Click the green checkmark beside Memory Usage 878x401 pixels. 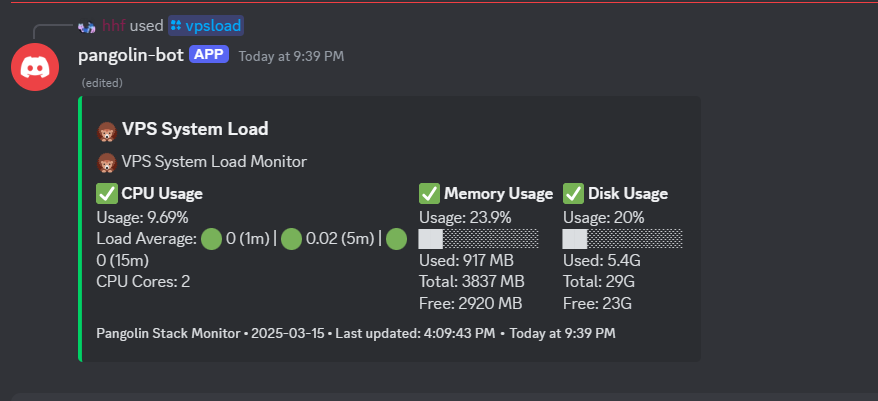coord(429,194)
